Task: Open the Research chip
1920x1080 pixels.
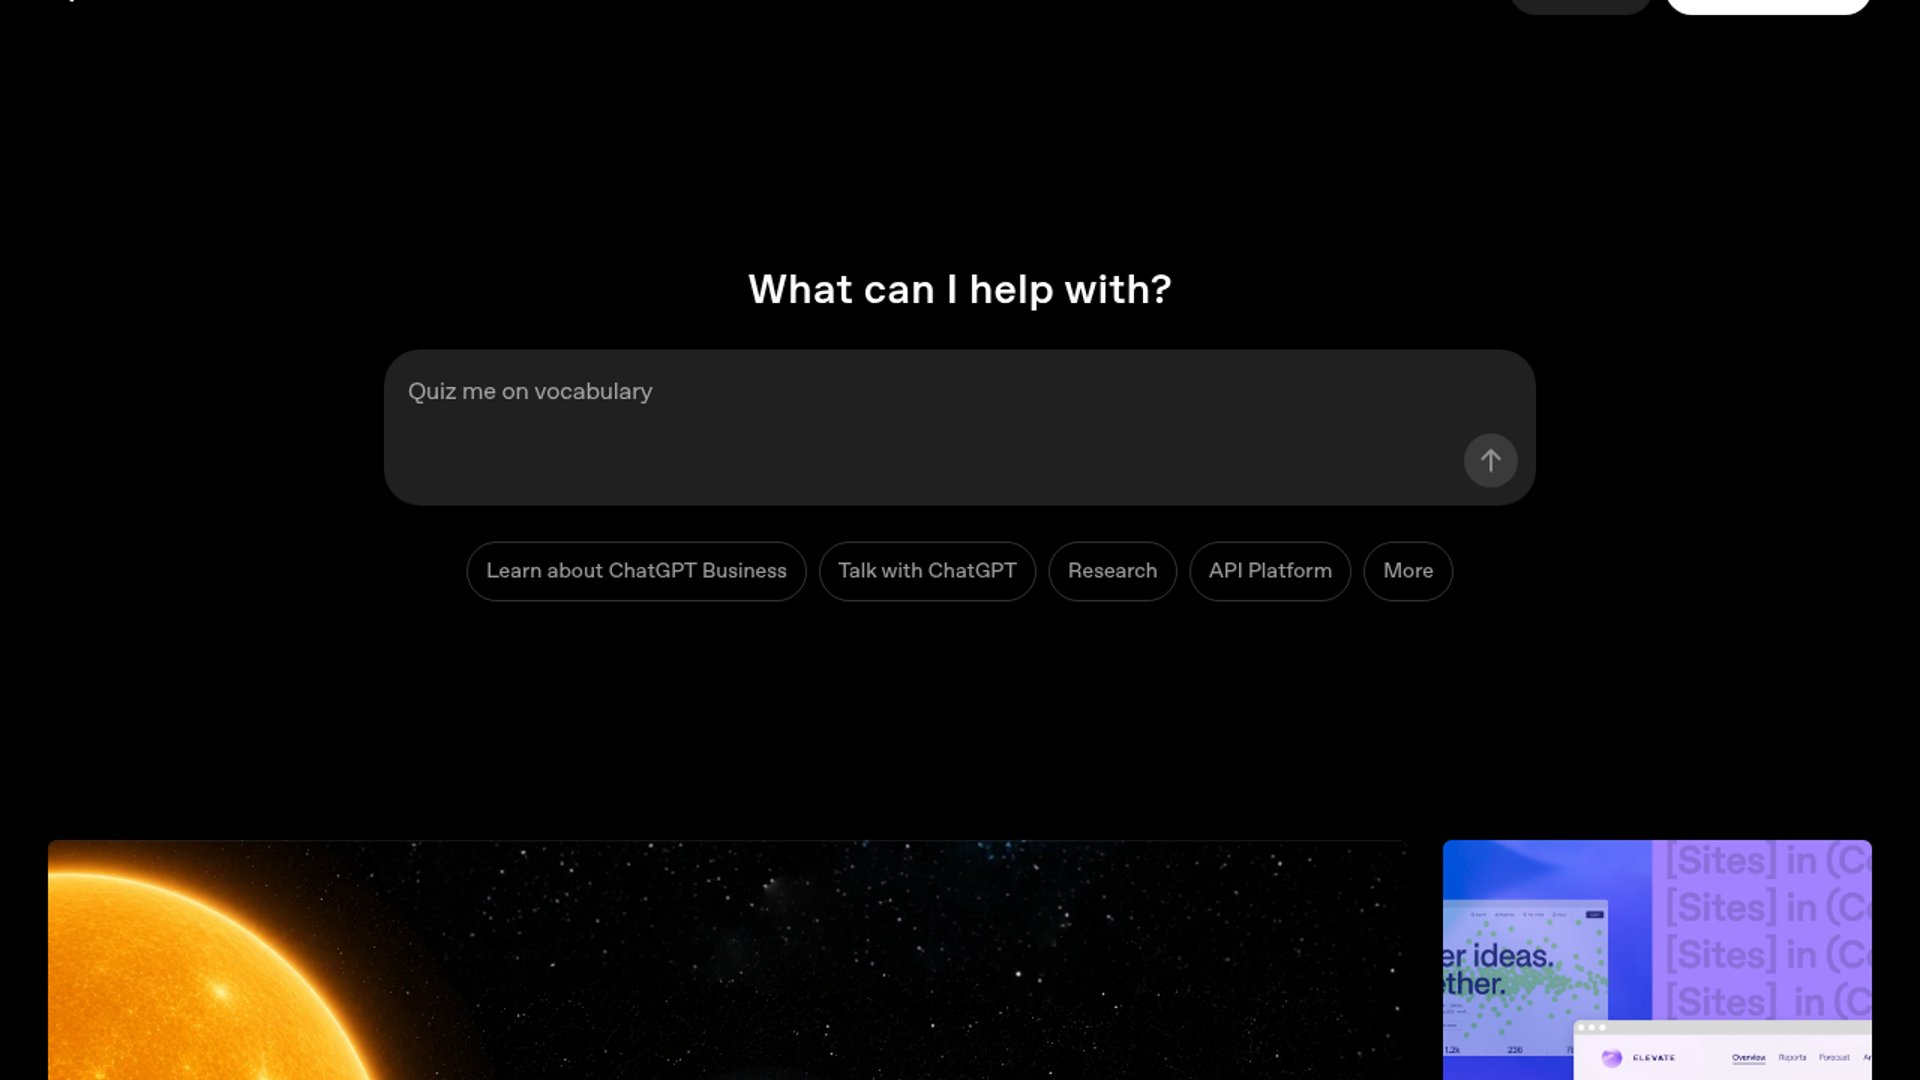Action: pos(1112,571)
